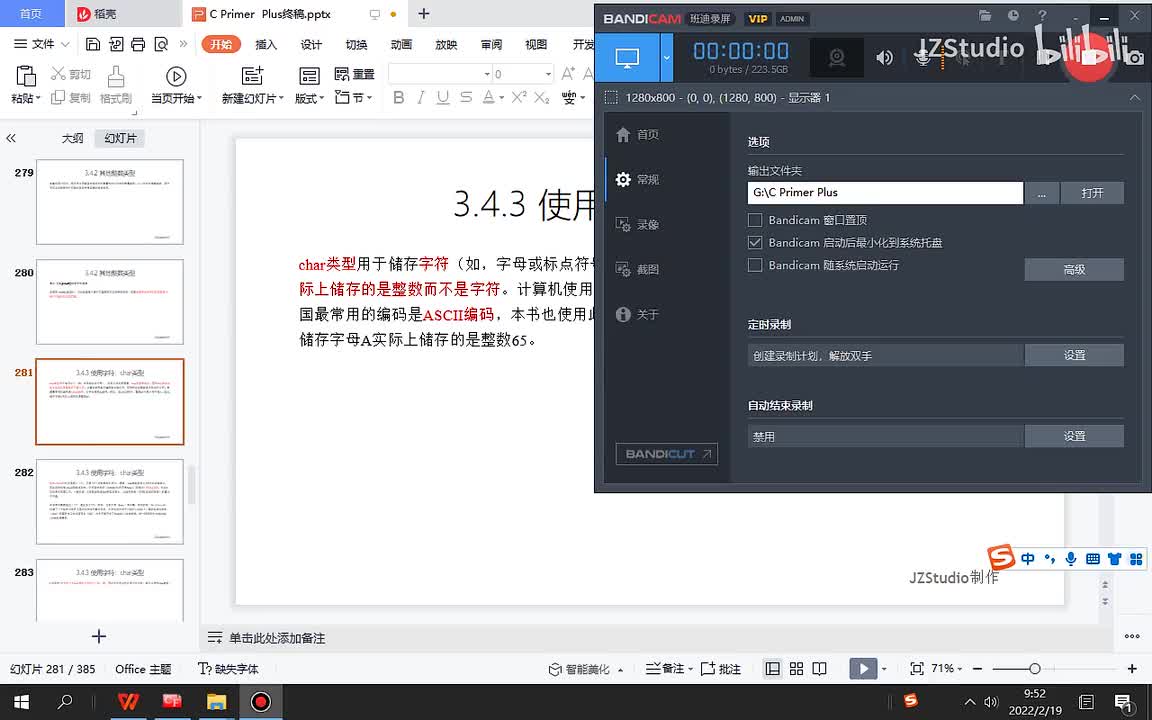This screenshot has height=720, width=1152.
Task: Select slide 280 thumbnail
Action: click(109, 302)
